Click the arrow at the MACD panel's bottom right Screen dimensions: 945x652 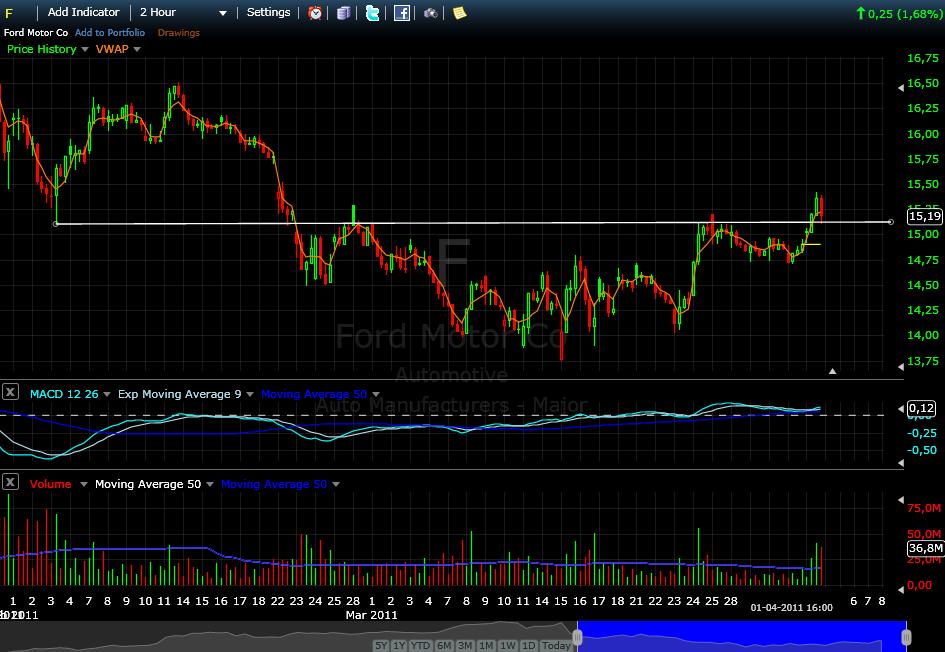(x=901, y=463)
